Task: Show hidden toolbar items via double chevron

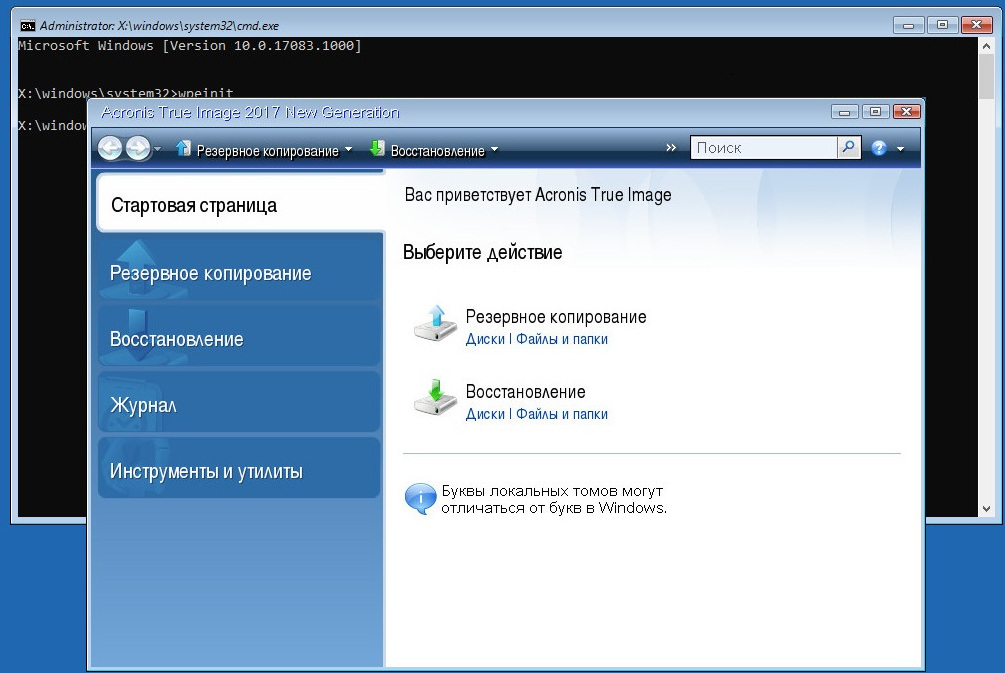Action: click(x=671, y=148)
